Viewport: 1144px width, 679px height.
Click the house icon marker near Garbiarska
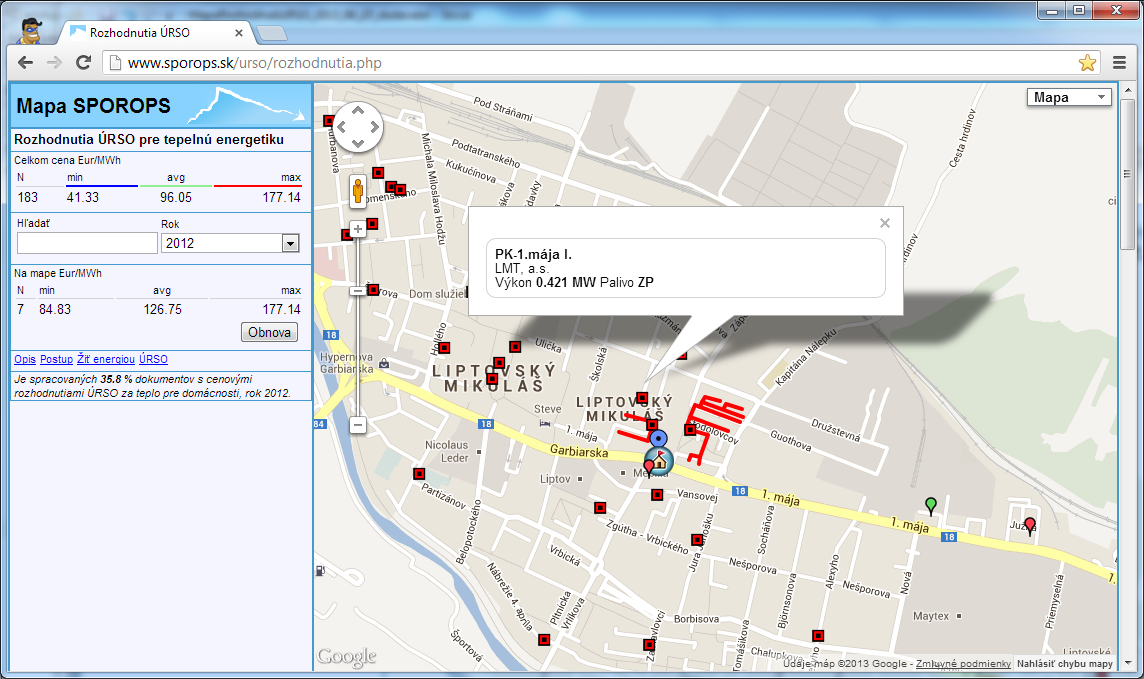coord(660,460)
